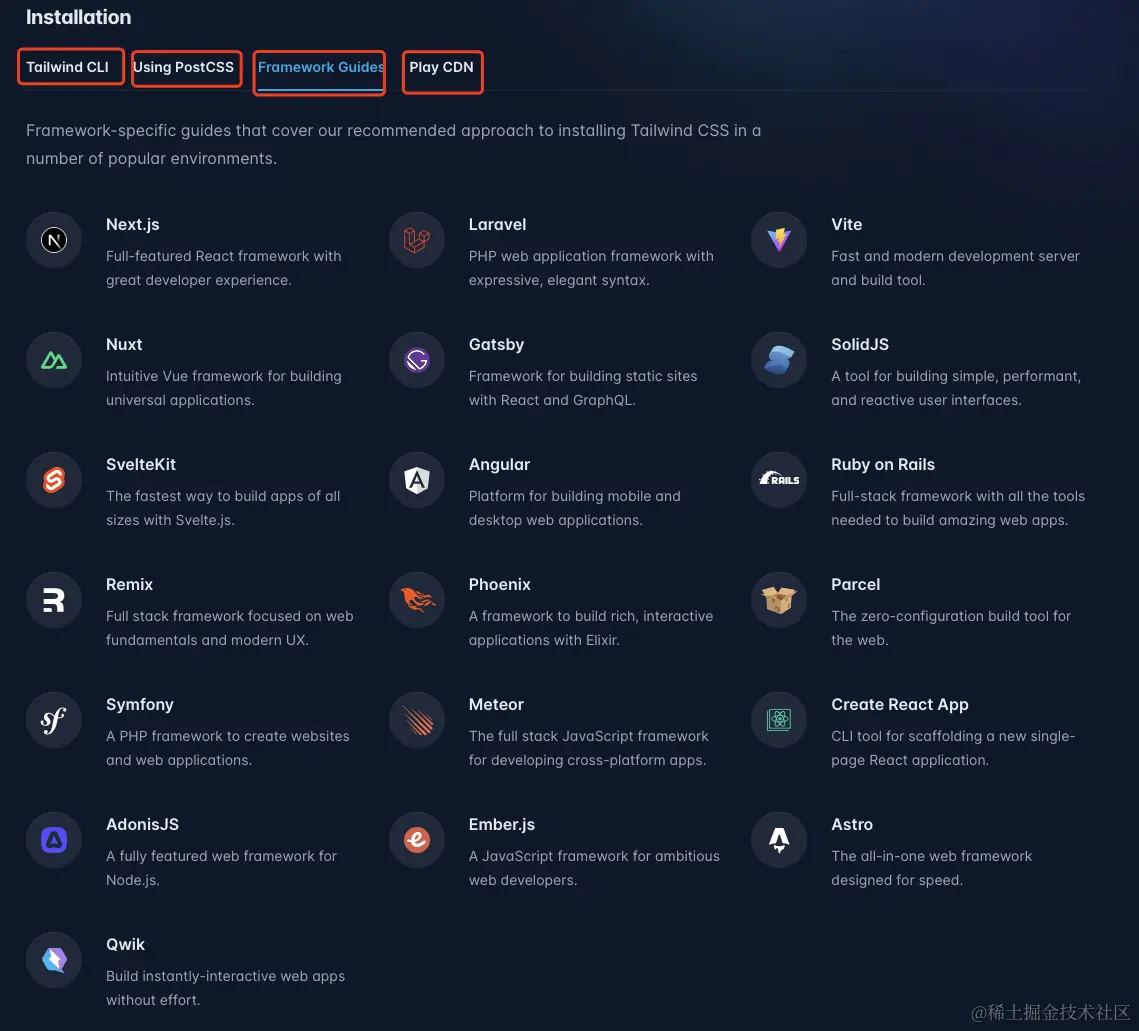This screenshot has width=1139, height=1031.
Task: Switch to the Tailwind CLI tab
Action: pyautogui.click(x=68, y=67)
